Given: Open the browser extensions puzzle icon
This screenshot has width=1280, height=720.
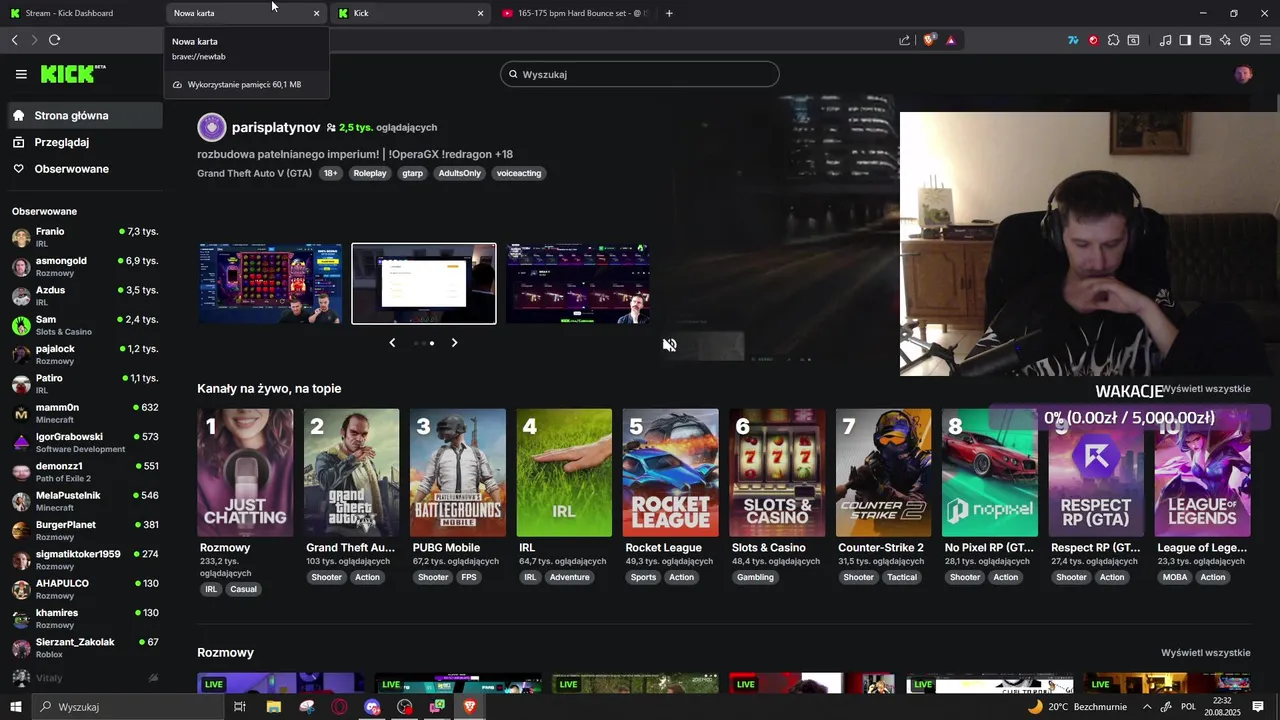Looking at the screenshot, I should point(1113,40).
